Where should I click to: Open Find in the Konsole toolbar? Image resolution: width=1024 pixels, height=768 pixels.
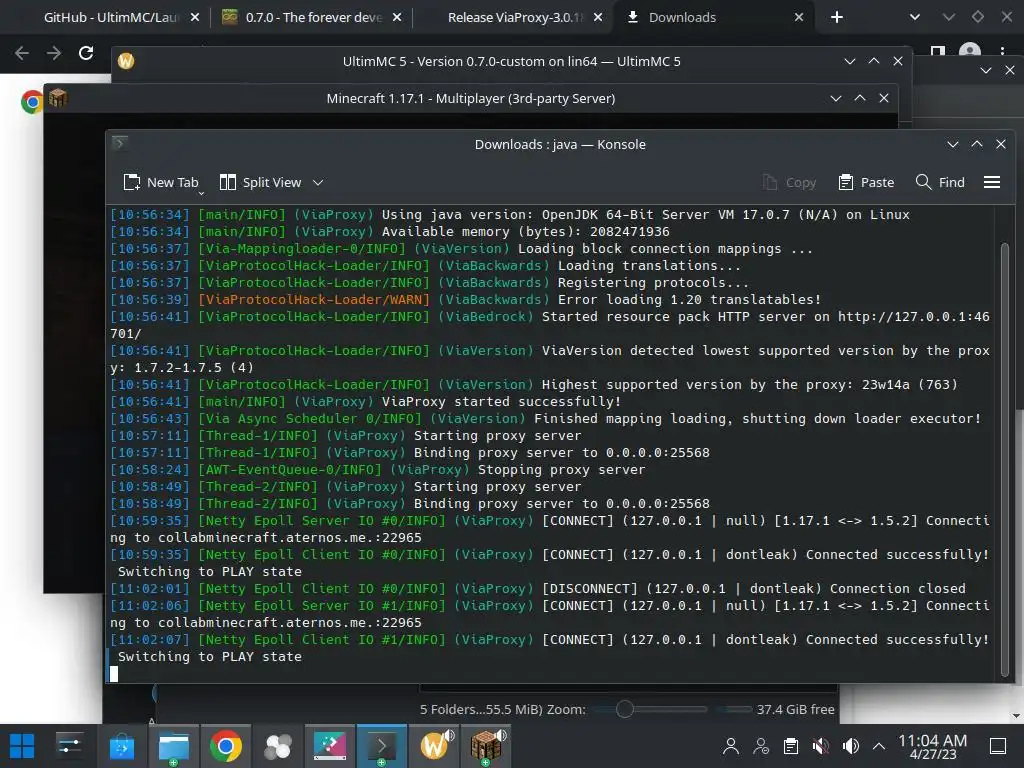click(940, 182)
